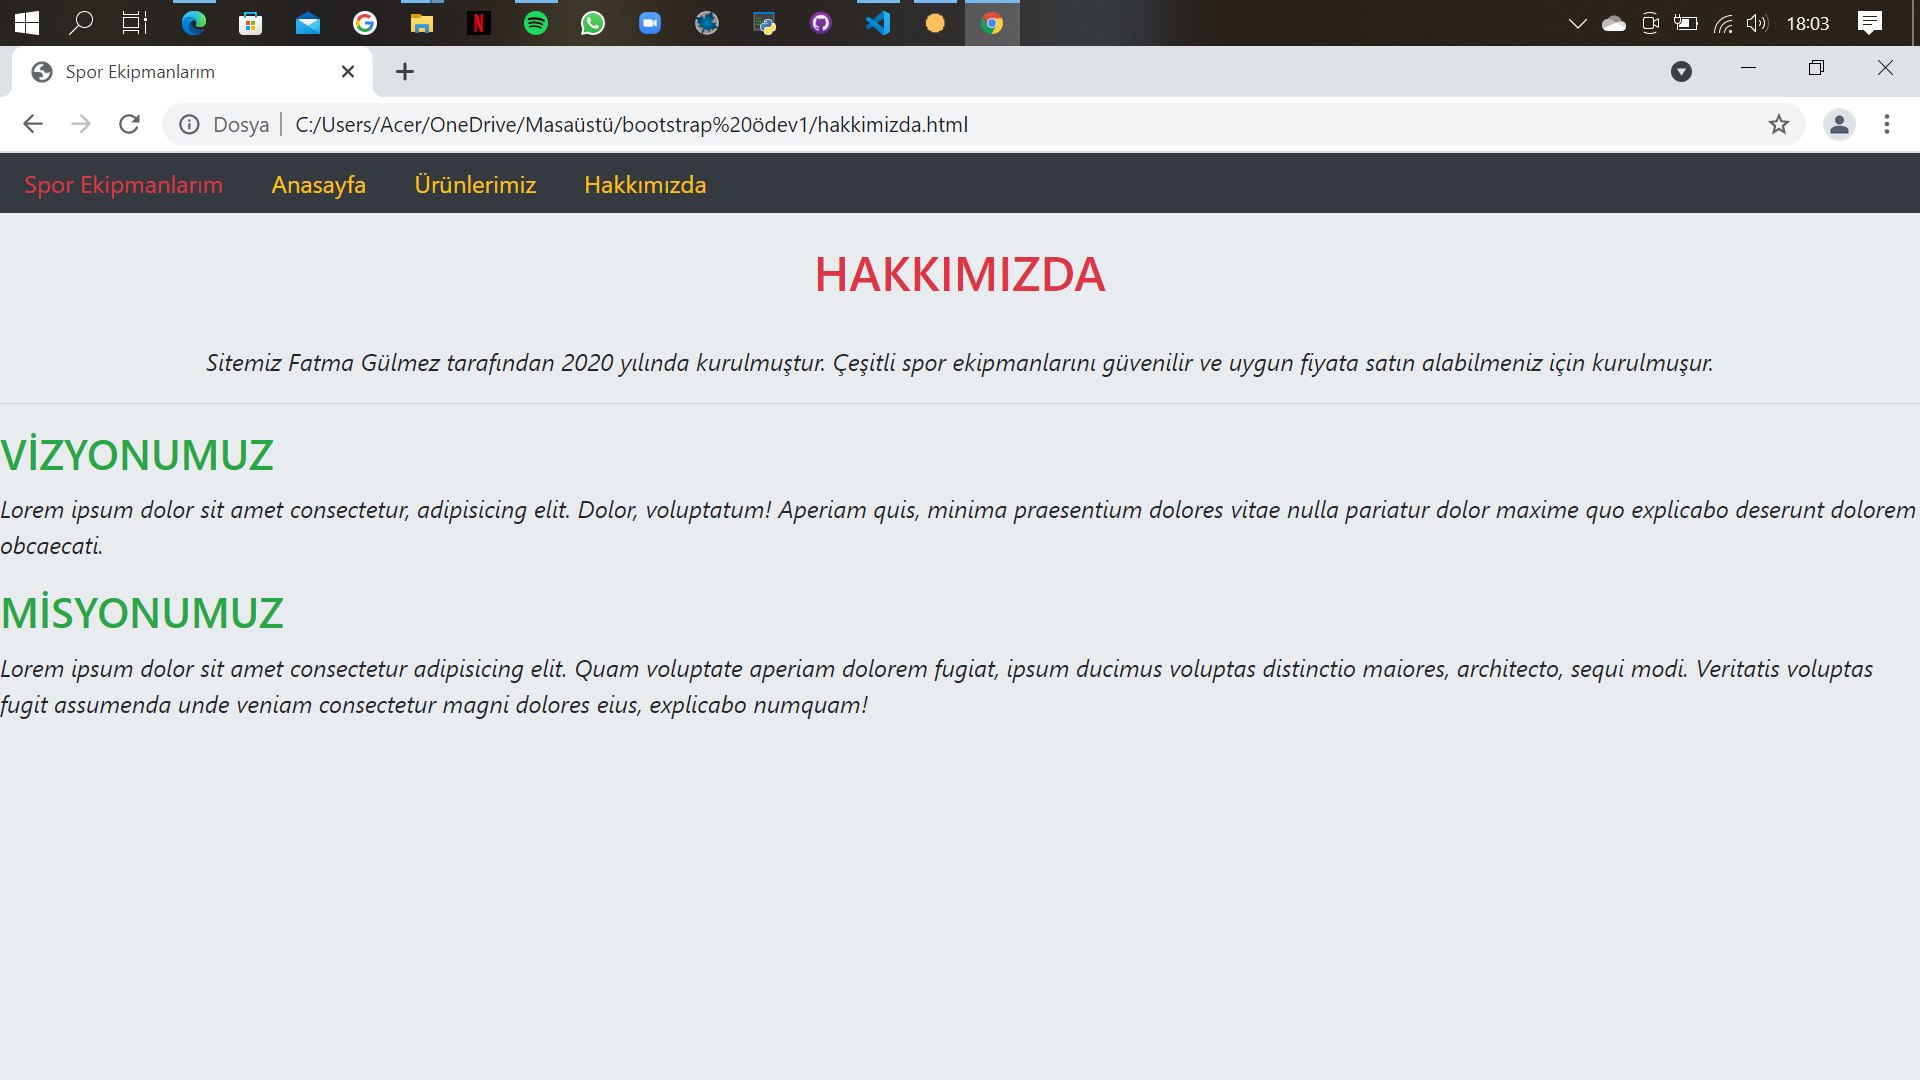Open the volume control in the tray
Viewport: 1920px width, 1080px height.
[1757, 22]
